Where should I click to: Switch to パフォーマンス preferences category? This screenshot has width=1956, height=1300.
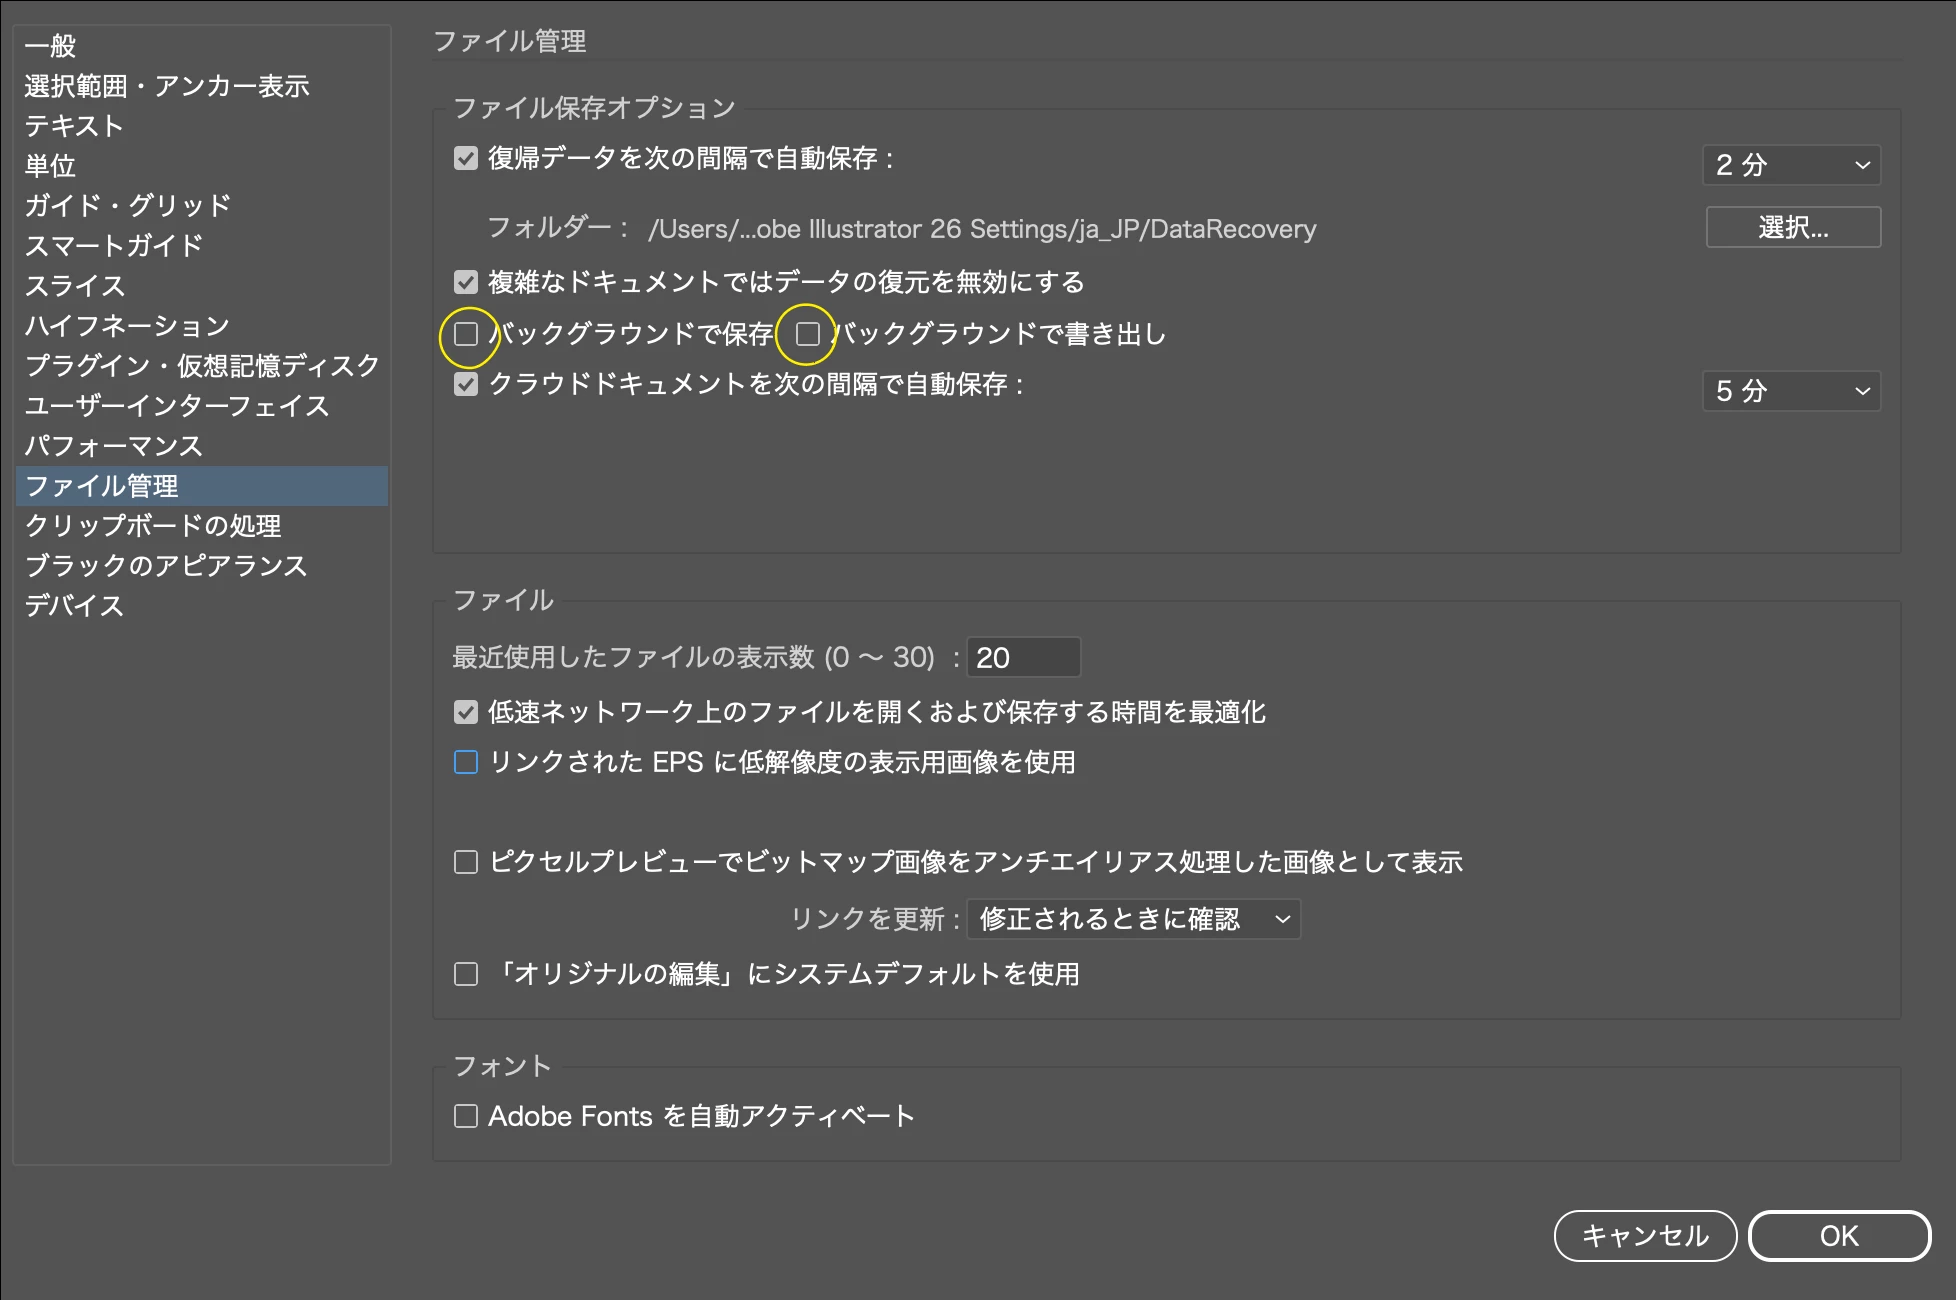pos(113,446)
